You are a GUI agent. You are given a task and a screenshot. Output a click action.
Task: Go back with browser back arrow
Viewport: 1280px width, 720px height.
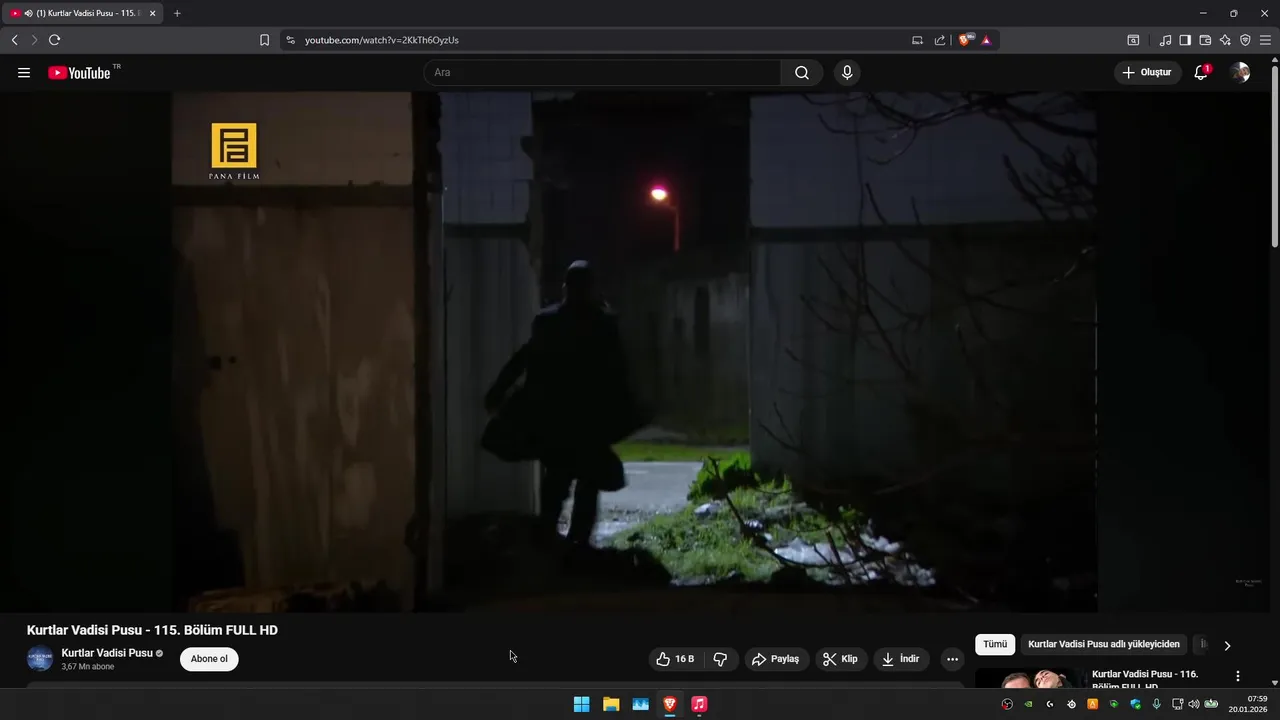pos(14,40)
